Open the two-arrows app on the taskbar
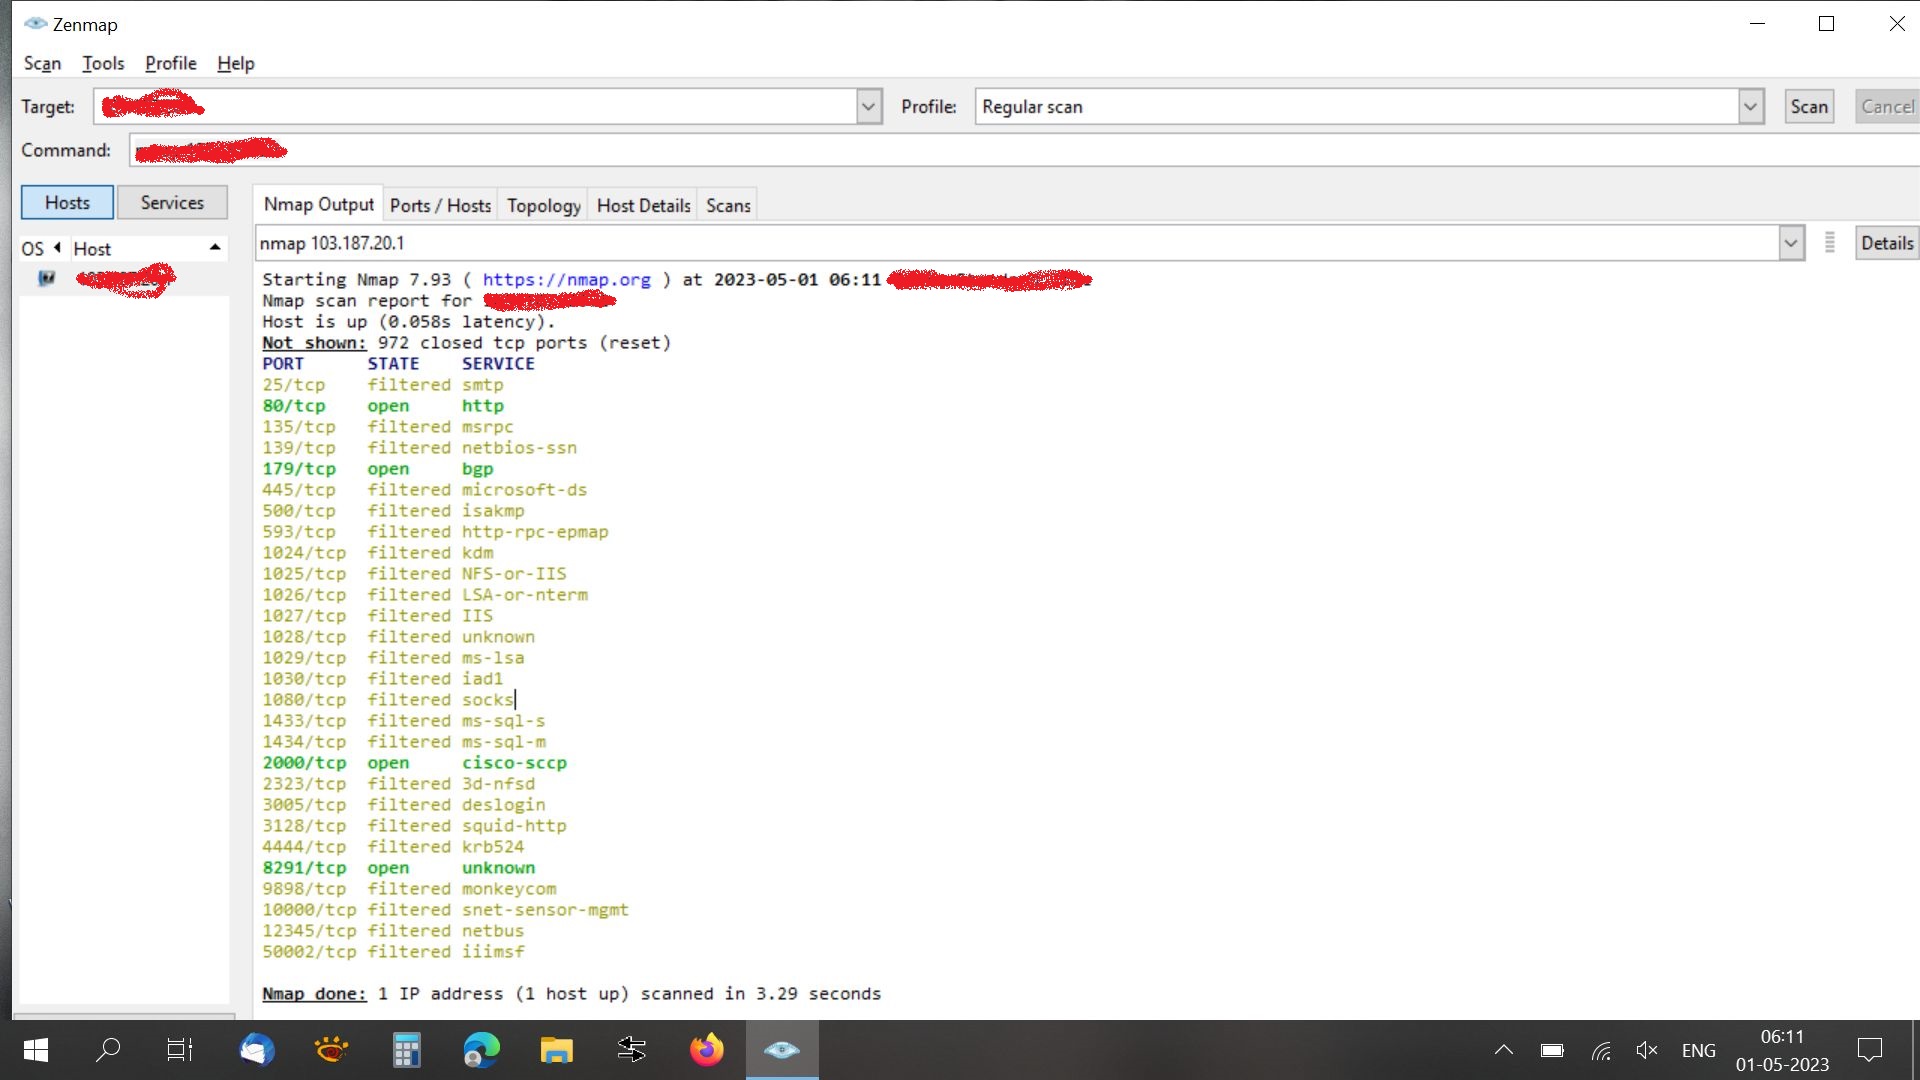The height and width of the screenshot is (1080, 1920). click(631, 1050)
